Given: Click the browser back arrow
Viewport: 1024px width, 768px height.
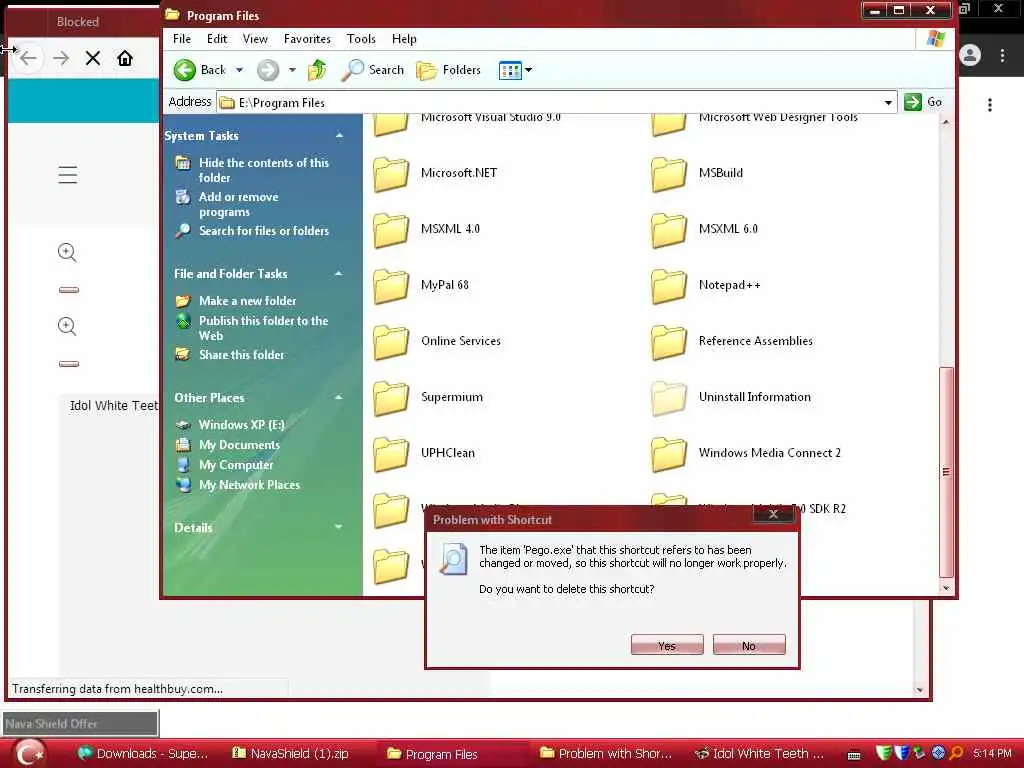Looking at the screenshot, I should (x=28, y=58).
